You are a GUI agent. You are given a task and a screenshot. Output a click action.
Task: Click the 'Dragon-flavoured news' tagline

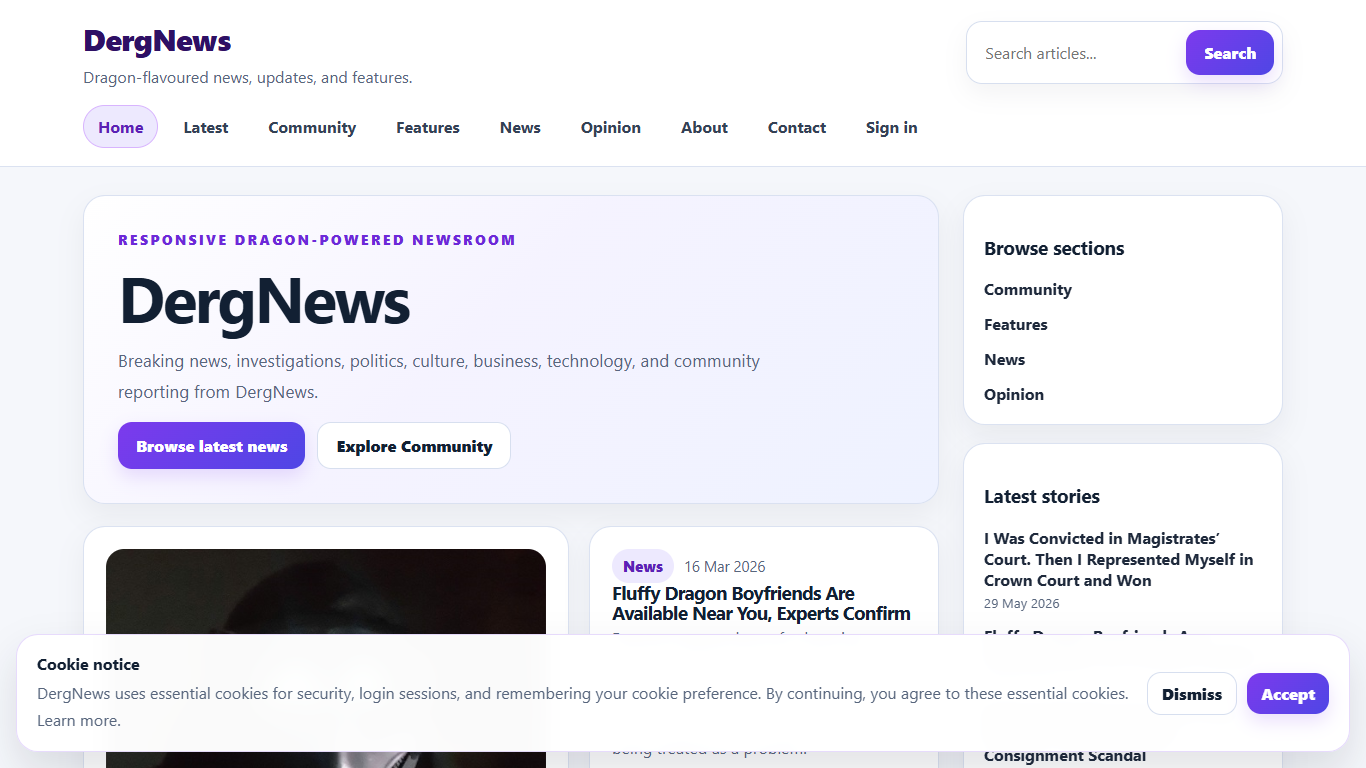coord(247,77)
